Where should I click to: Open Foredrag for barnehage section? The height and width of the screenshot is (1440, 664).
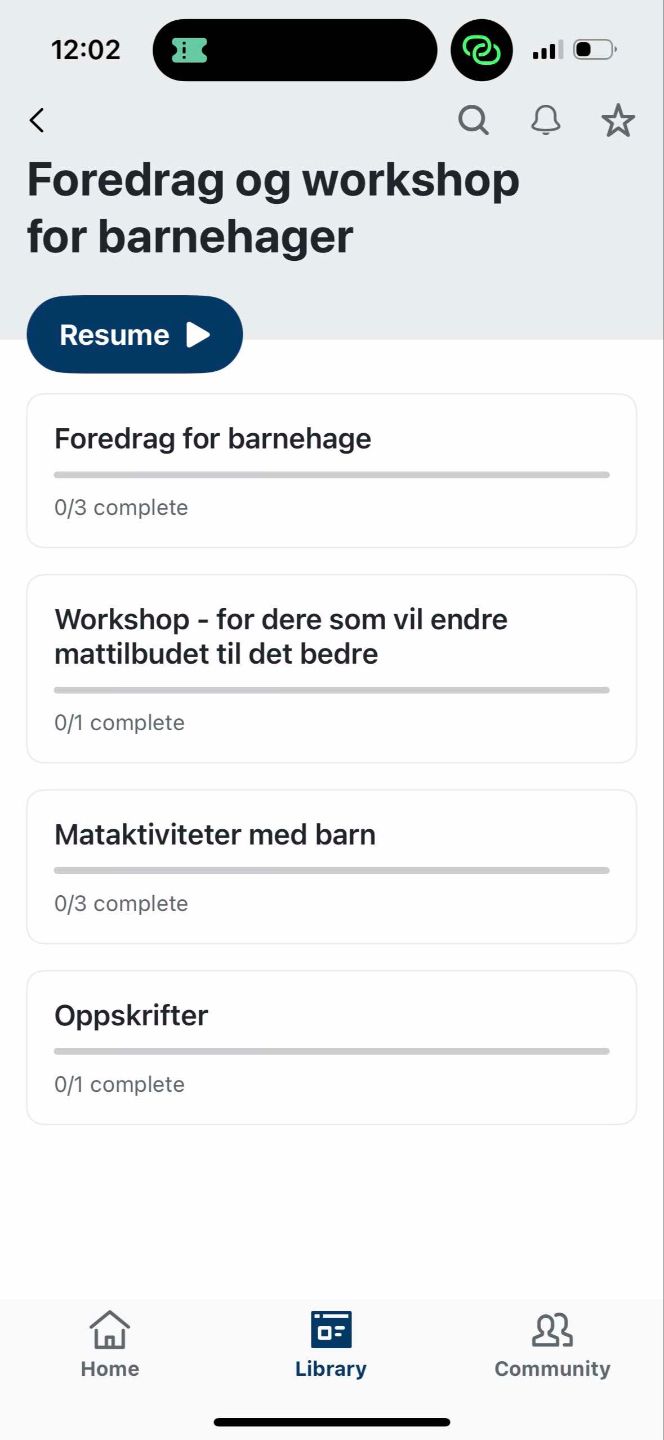331,471
